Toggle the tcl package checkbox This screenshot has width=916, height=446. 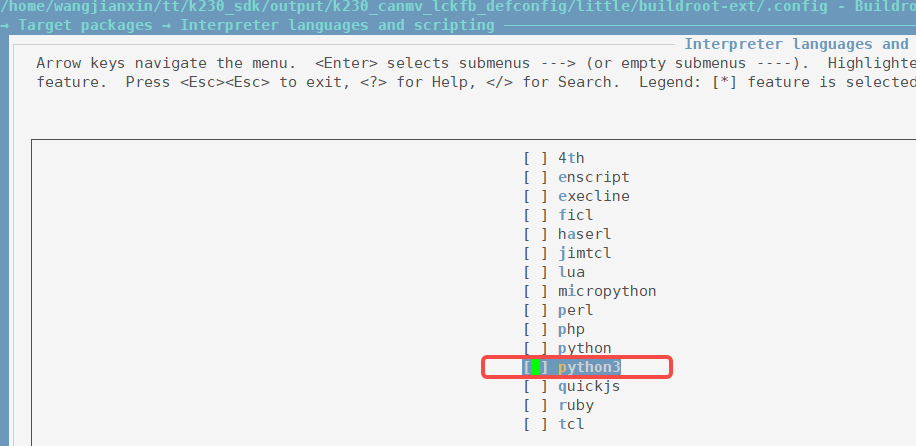point(535,424)
